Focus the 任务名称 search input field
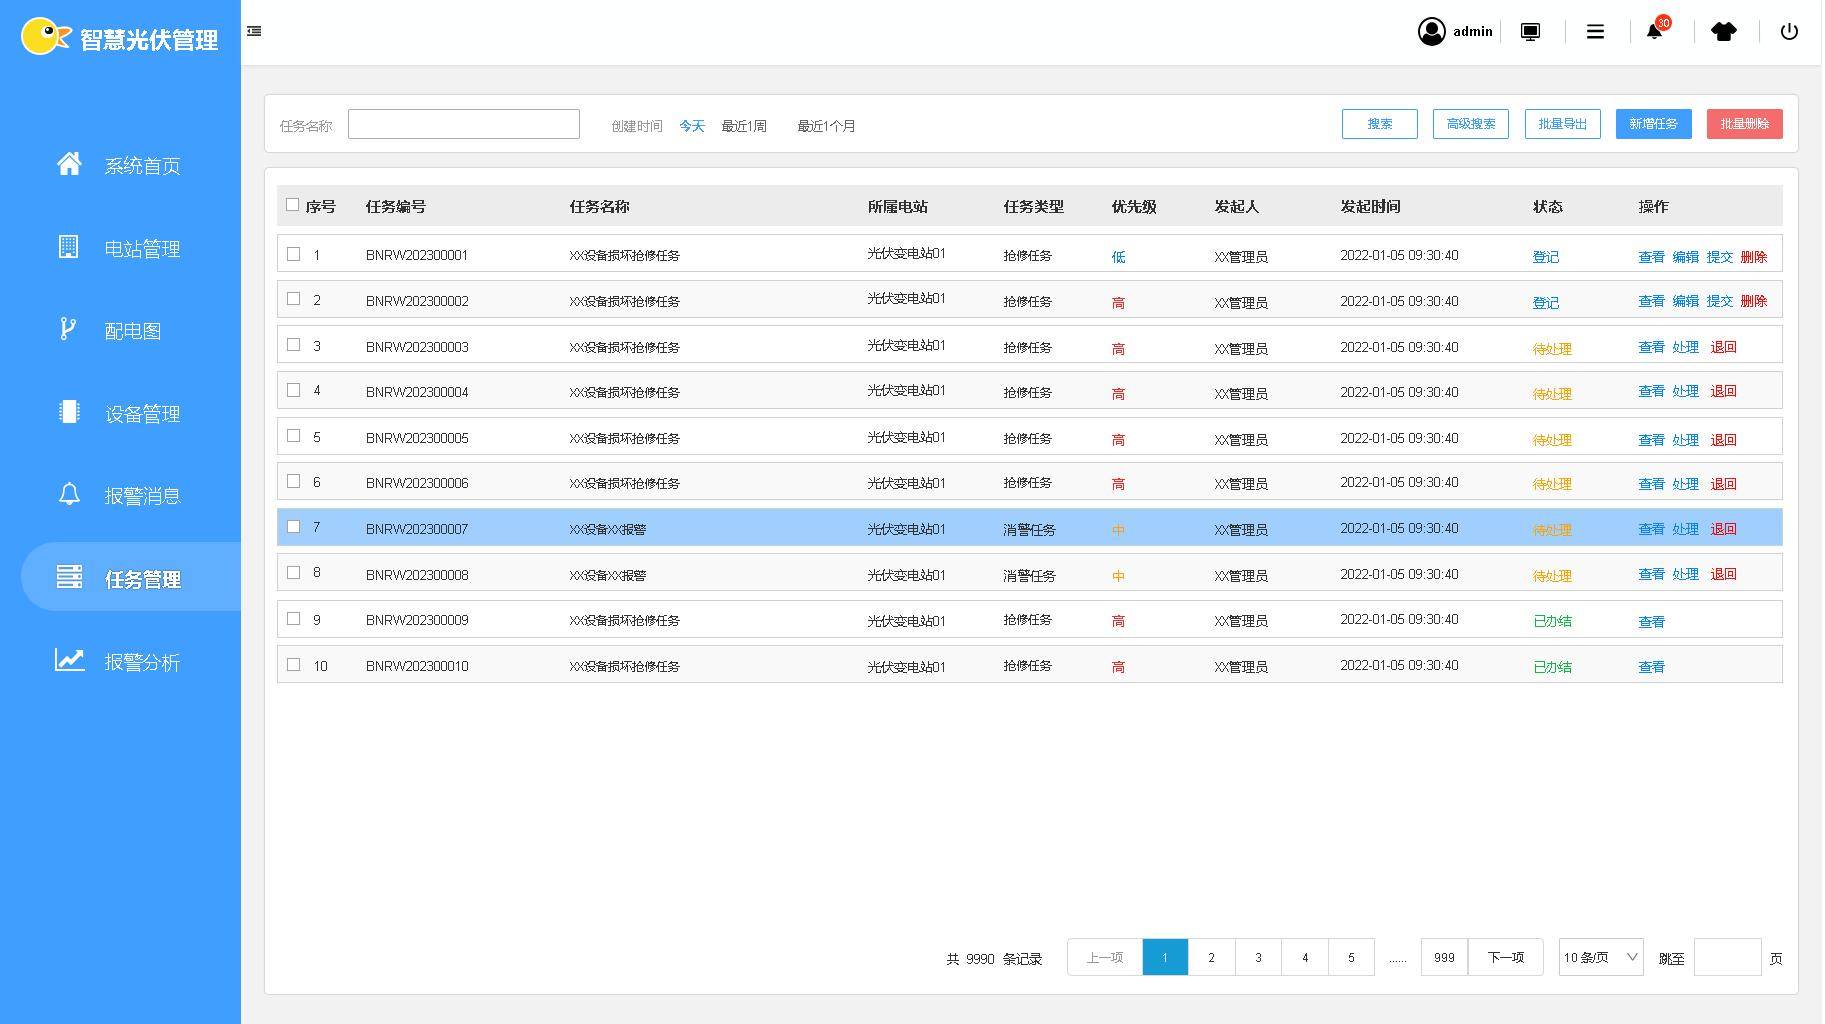The image size is (1825, 1024). [x=463, y=124]
